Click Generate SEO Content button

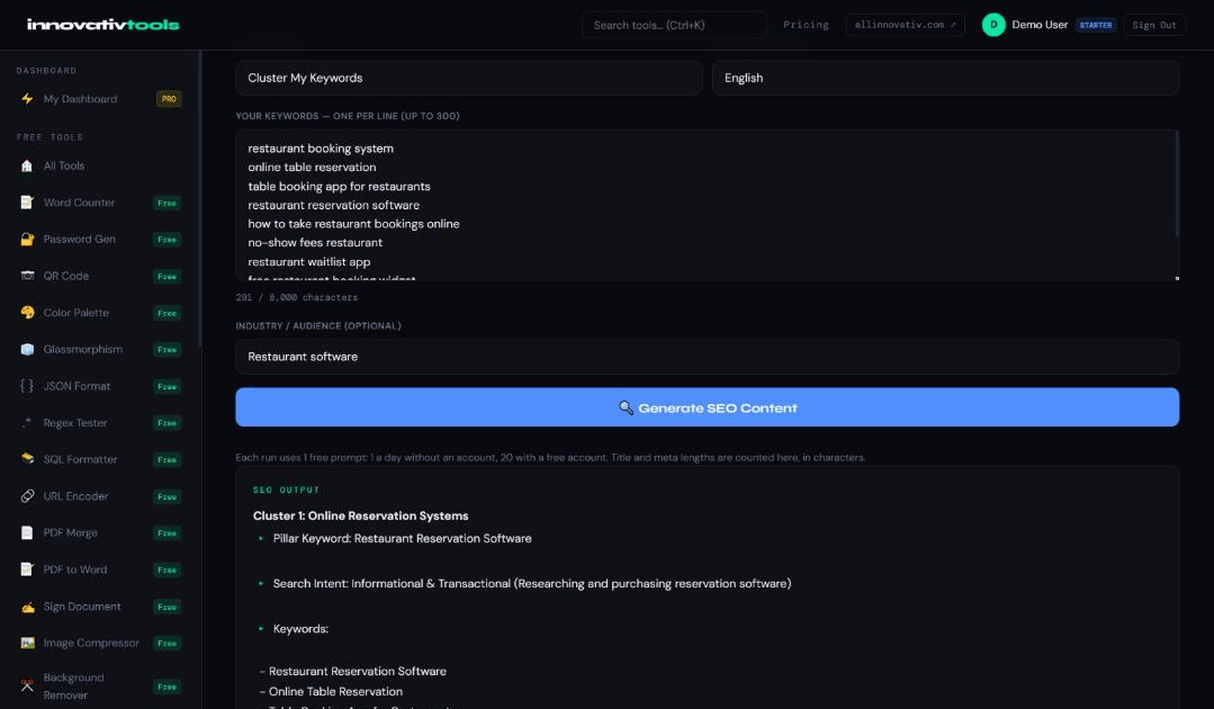[x=707, y=408]
